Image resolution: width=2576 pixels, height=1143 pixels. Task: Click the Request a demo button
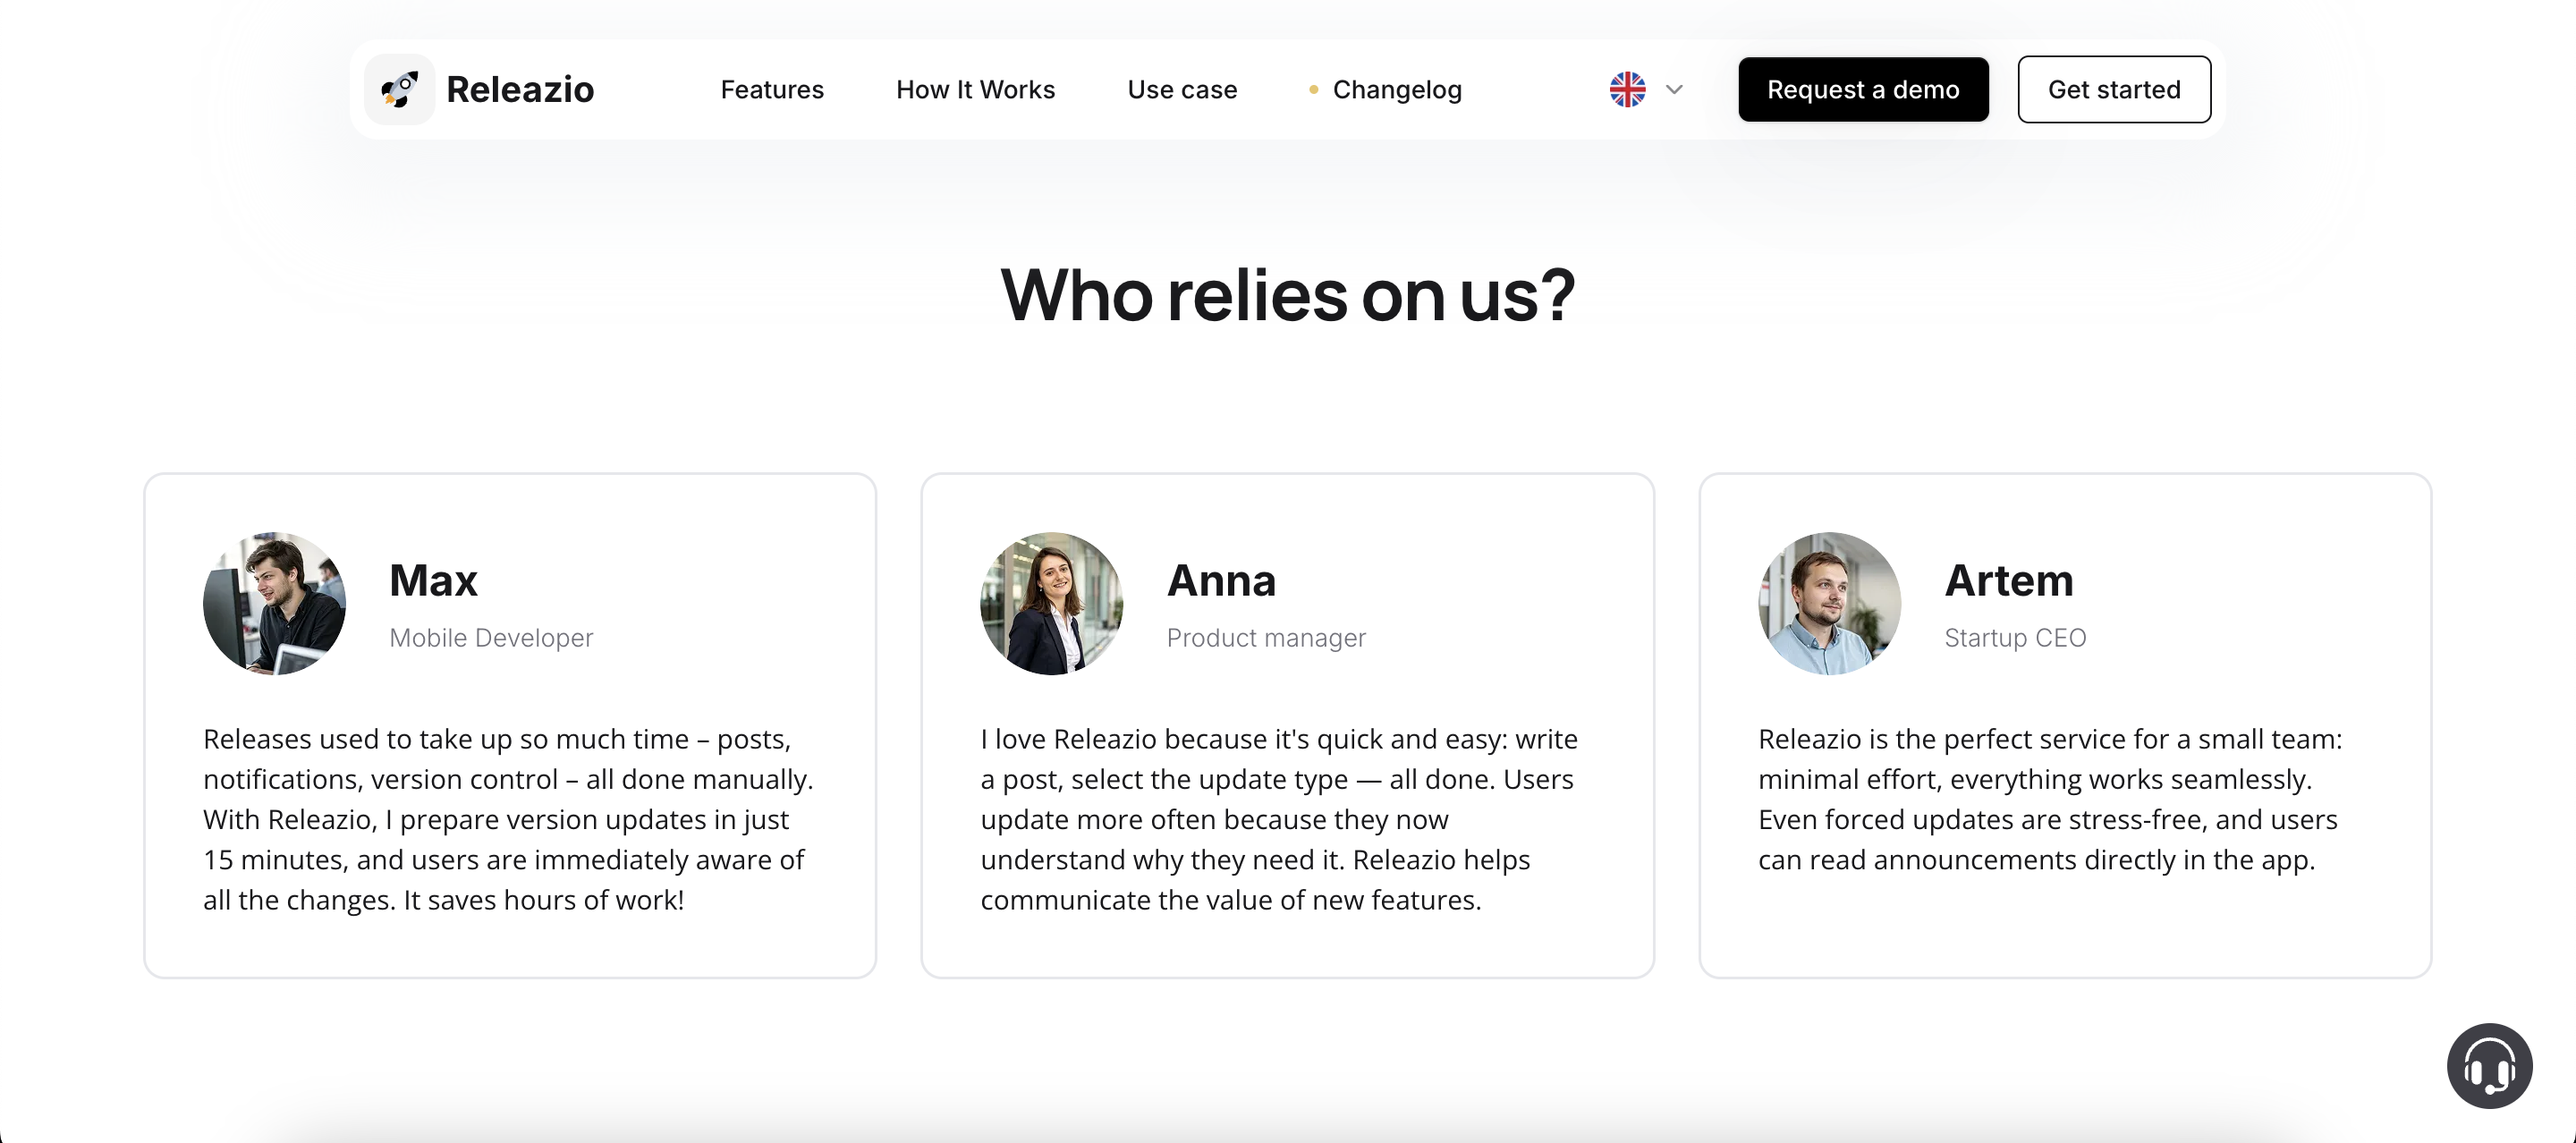(x=1863, y=89)
